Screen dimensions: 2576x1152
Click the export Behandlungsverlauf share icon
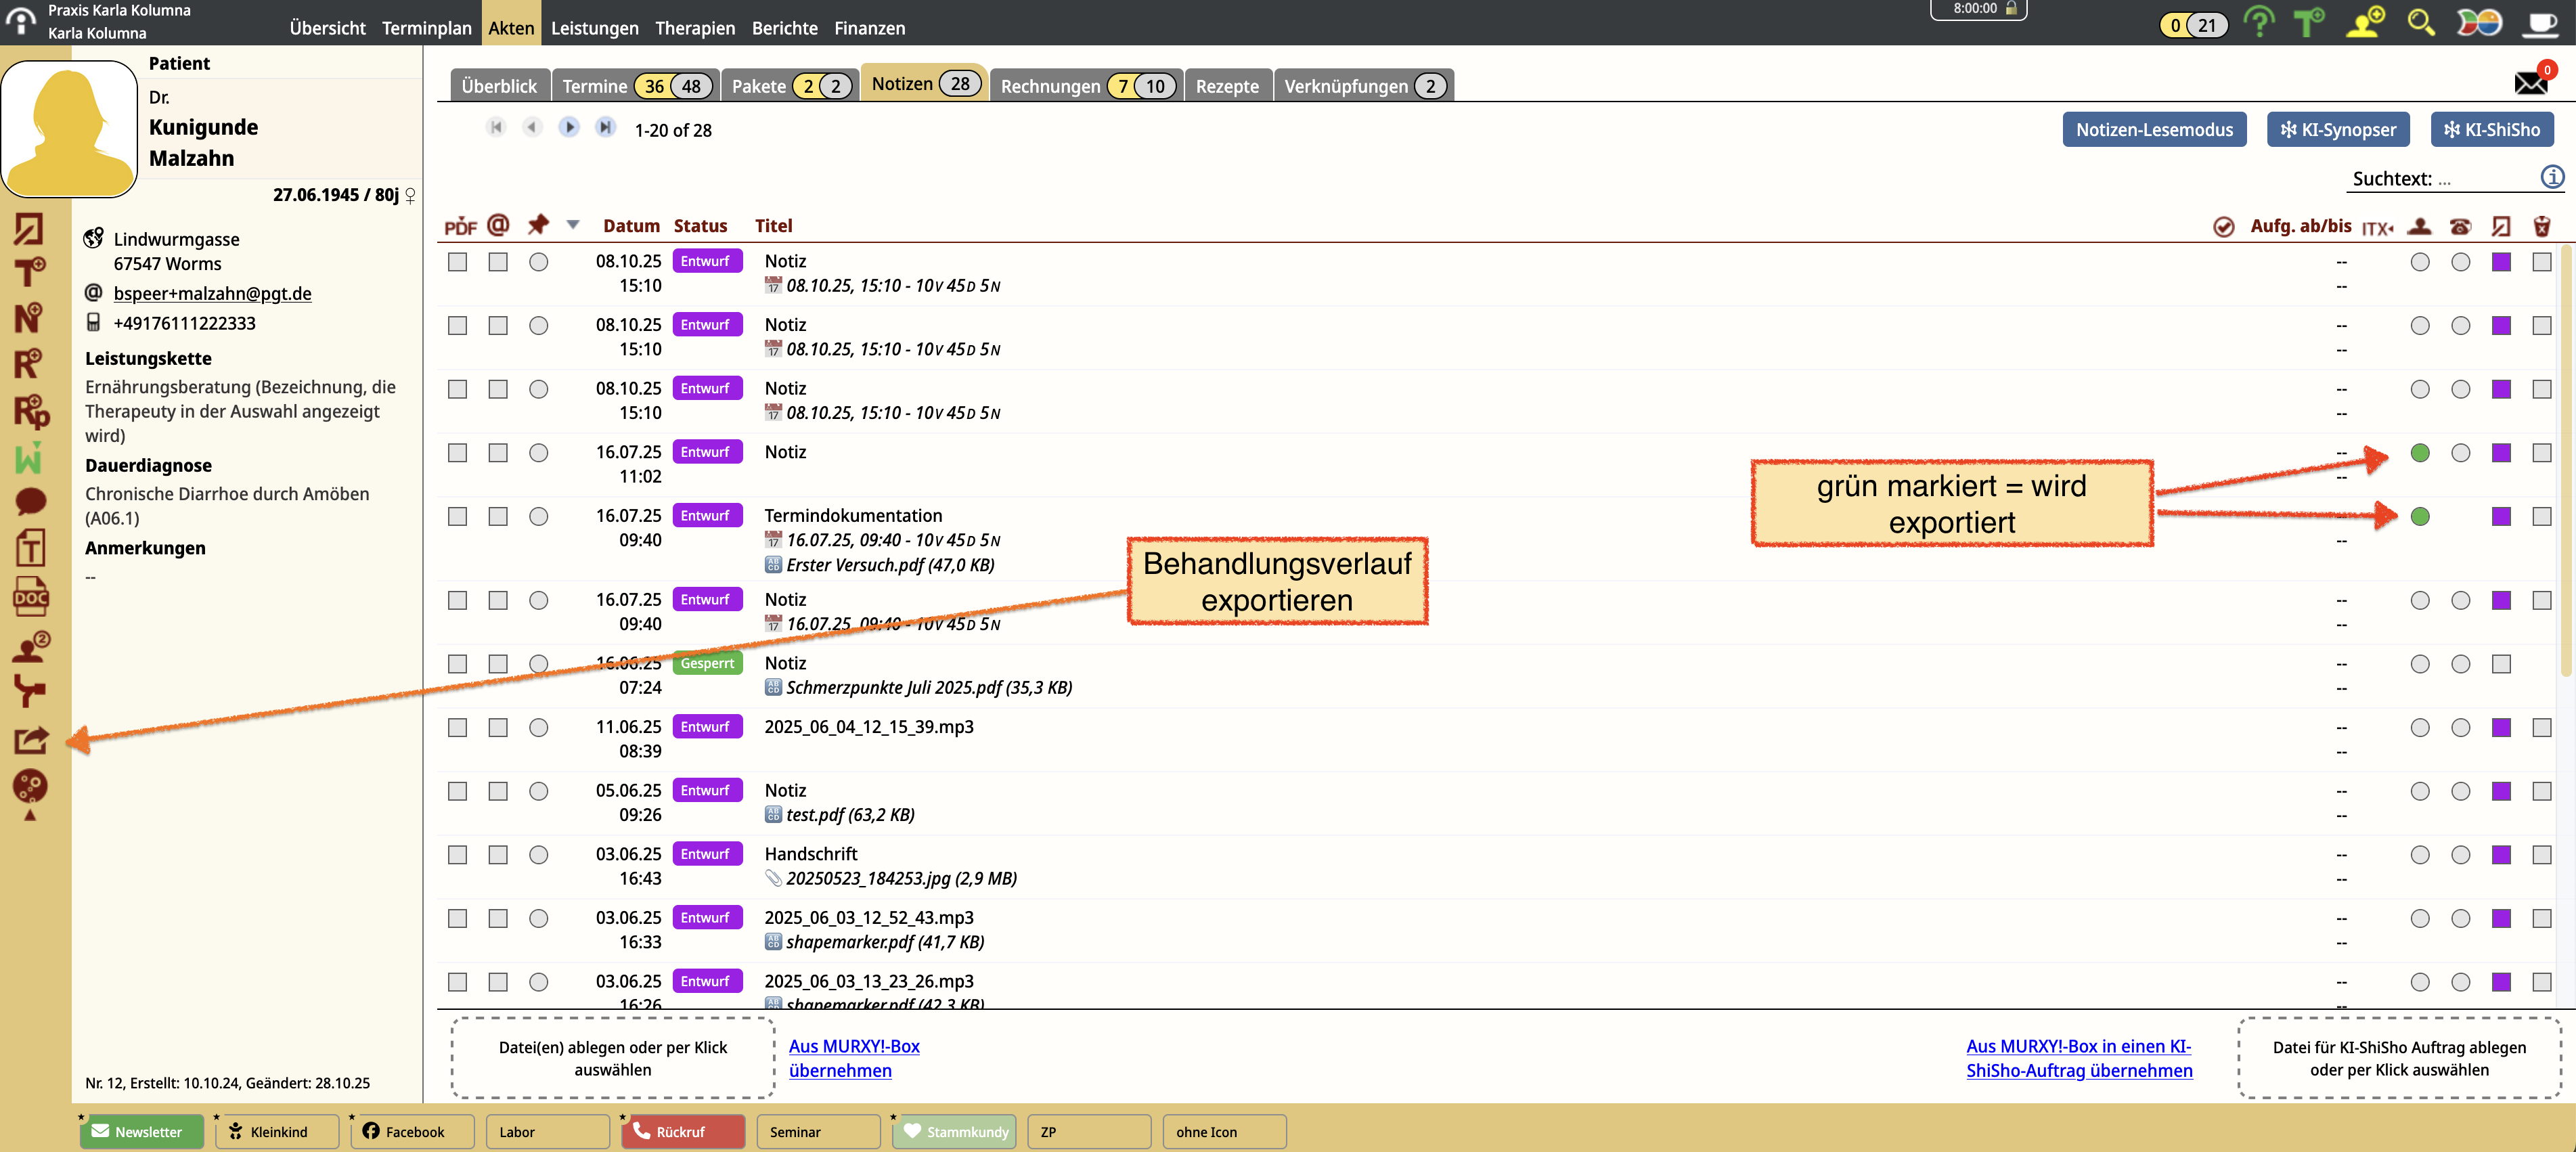click(30, 740)
